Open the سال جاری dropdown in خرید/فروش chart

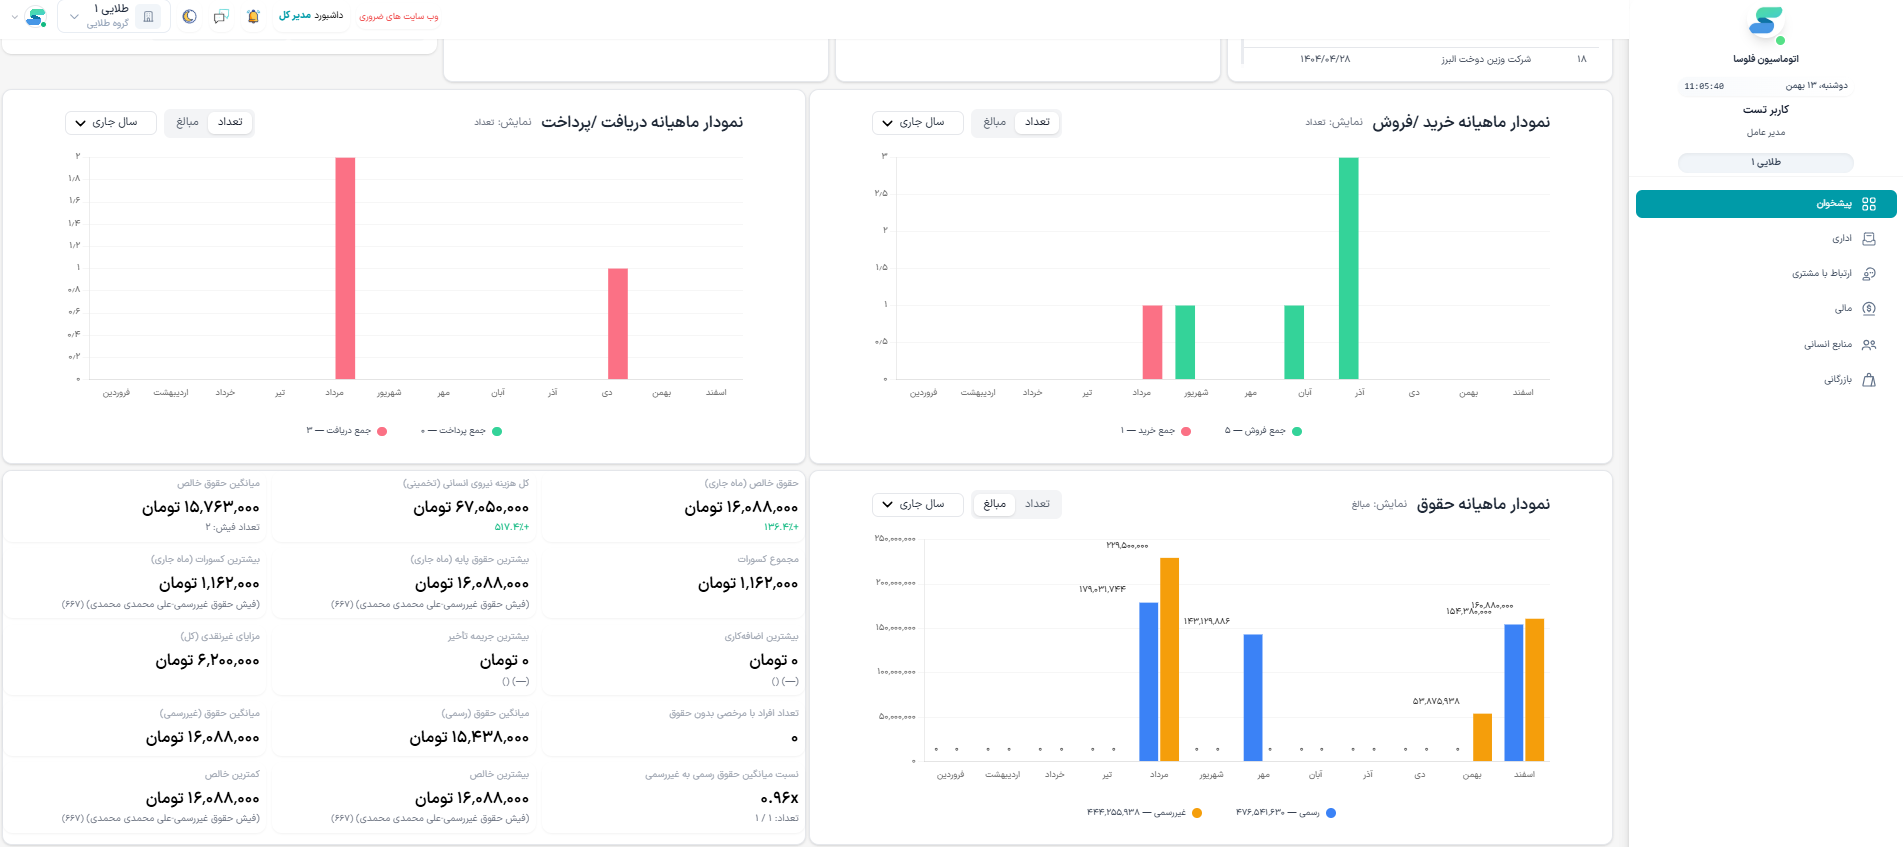pos(918,122)
